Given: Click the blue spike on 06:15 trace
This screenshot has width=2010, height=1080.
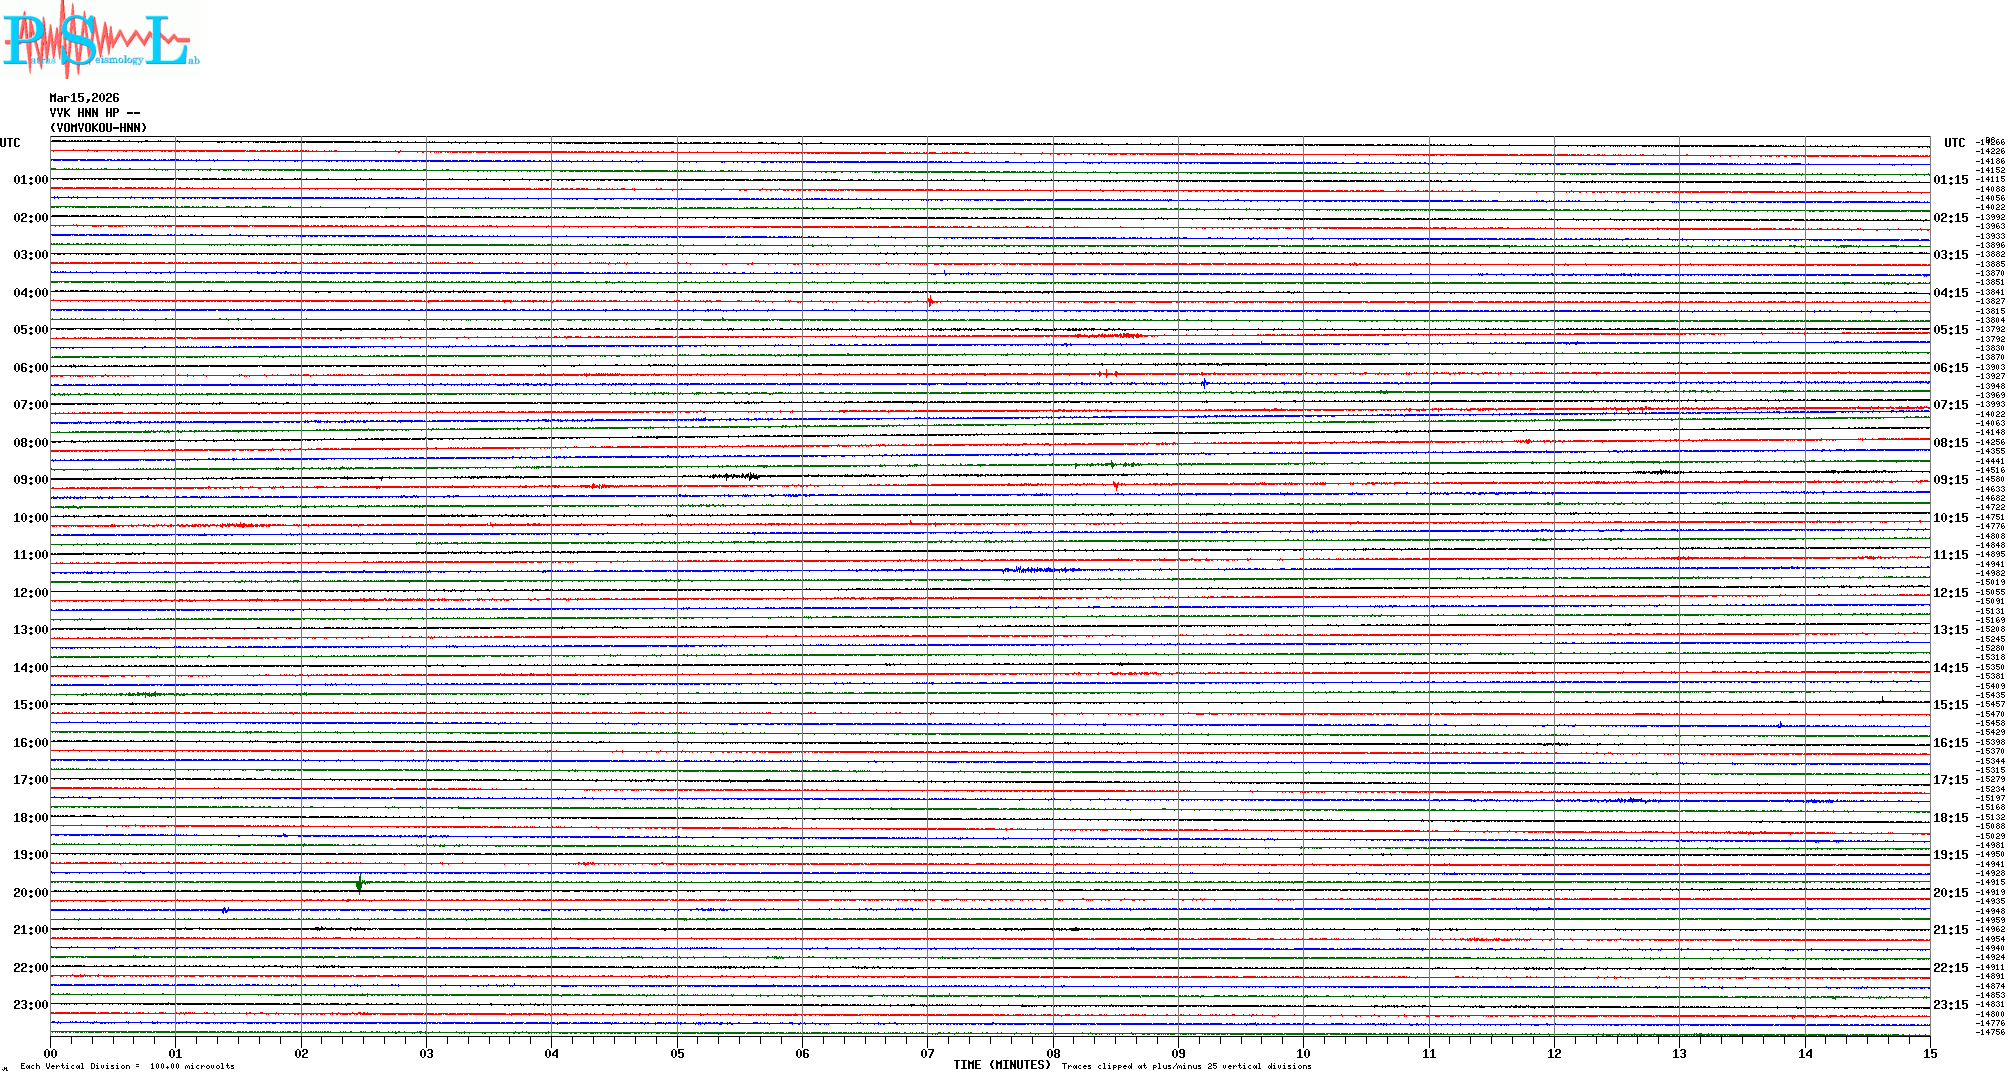Looking at the screenshot, I should [1204, 383].
